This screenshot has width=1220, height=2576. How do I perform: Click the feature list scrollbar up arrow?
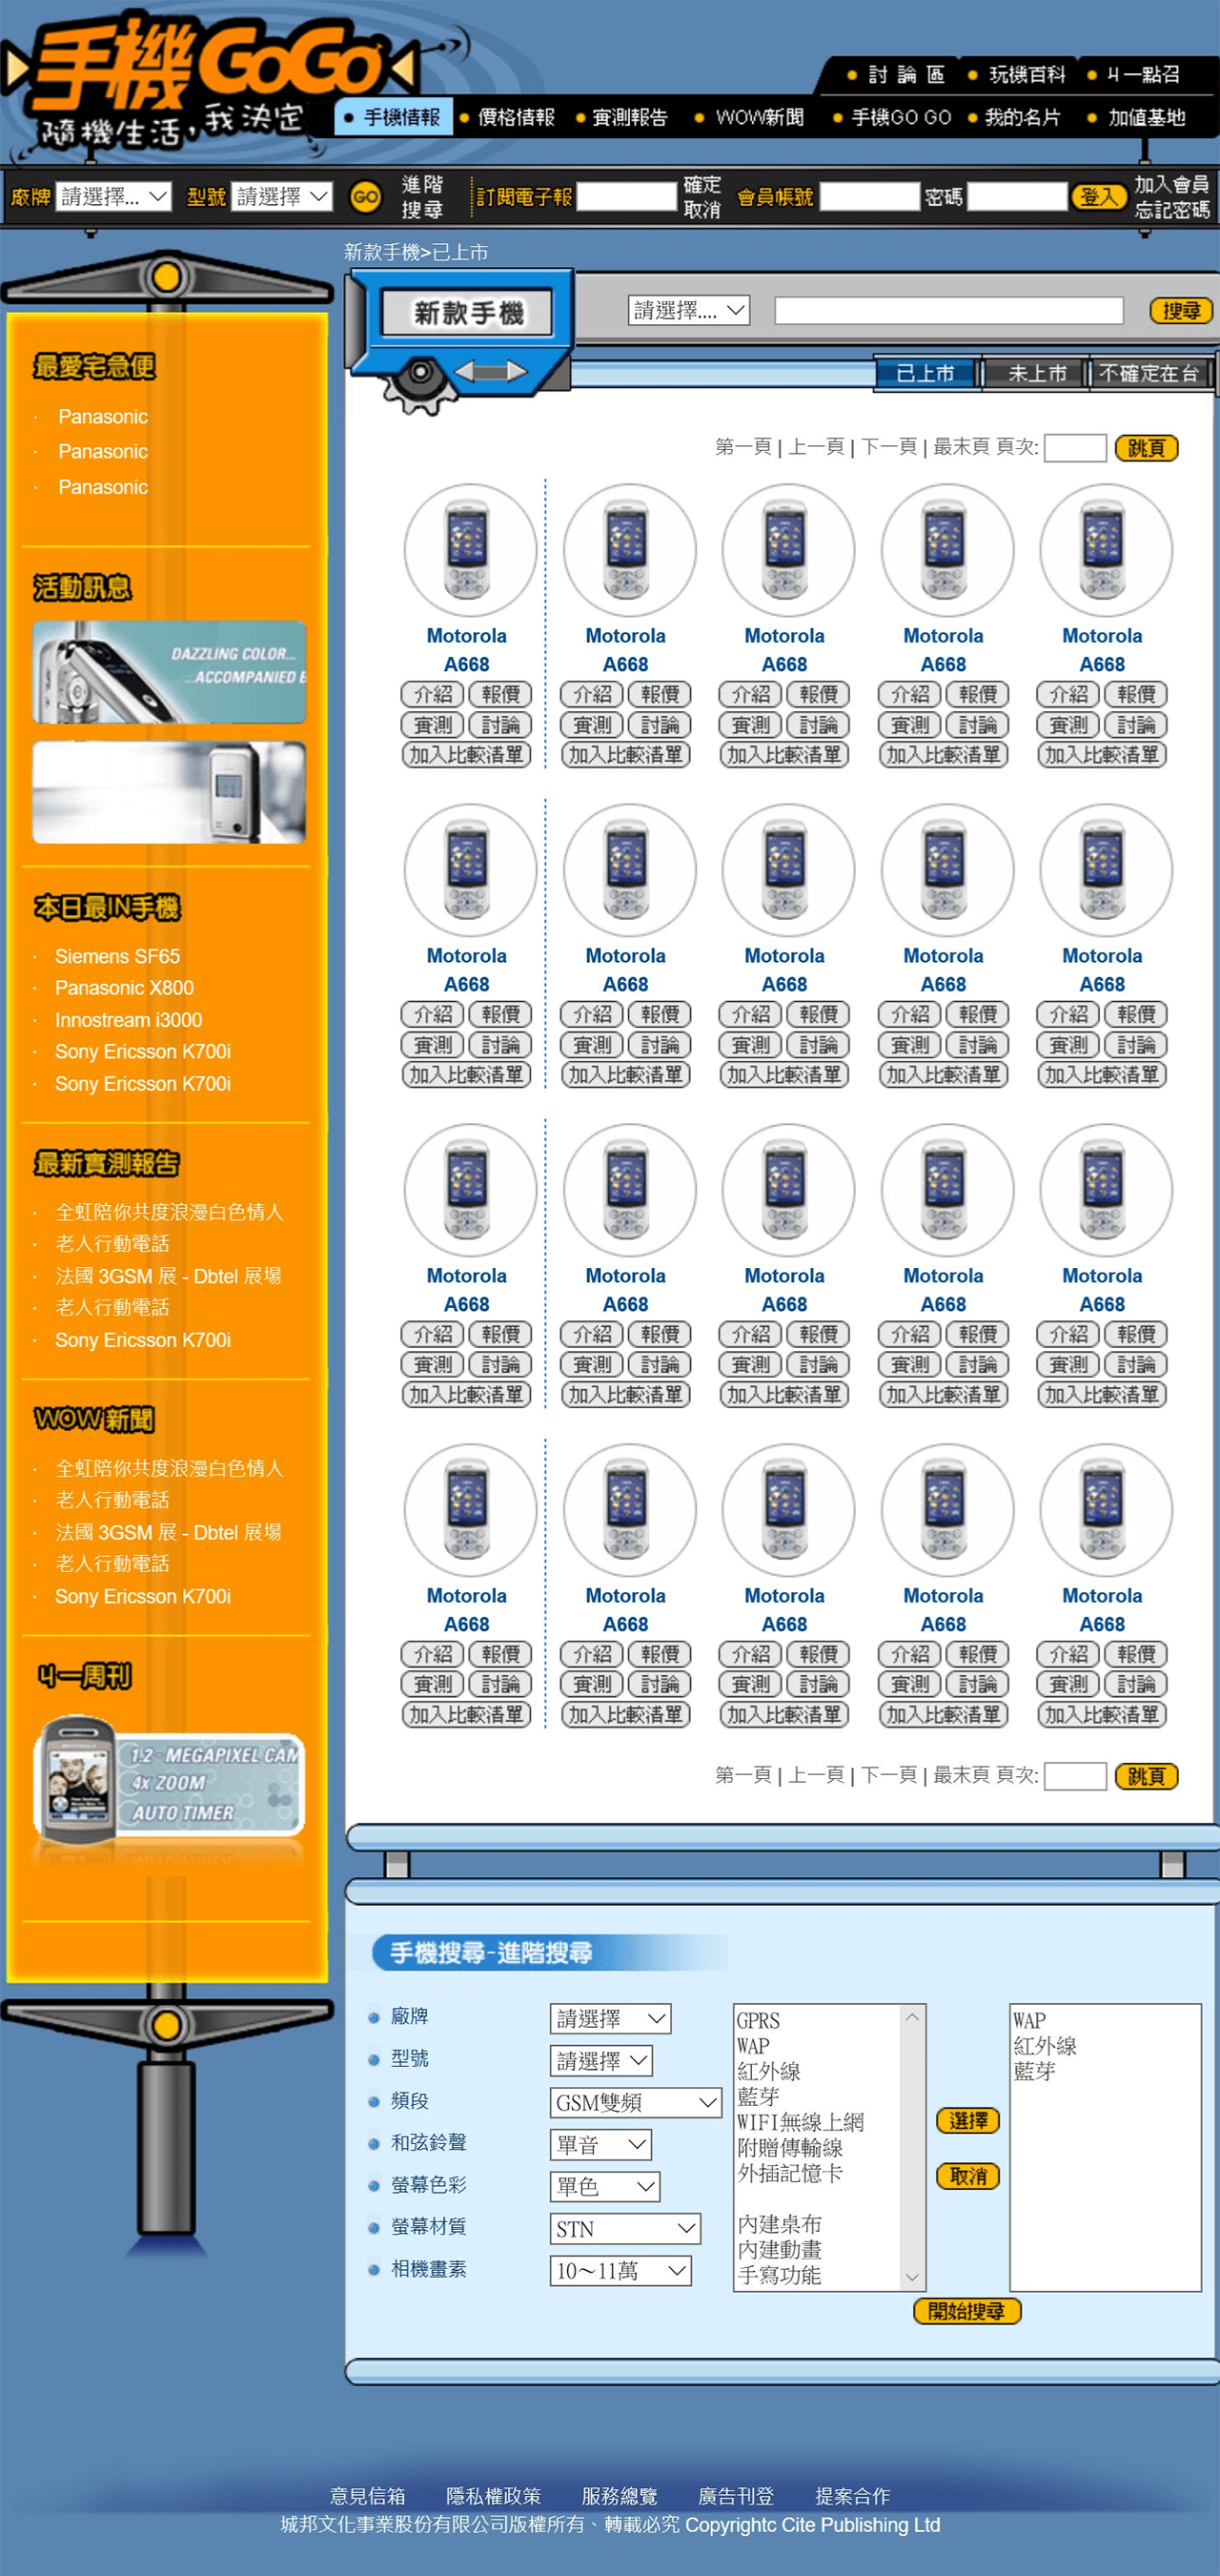point(912,2017)
